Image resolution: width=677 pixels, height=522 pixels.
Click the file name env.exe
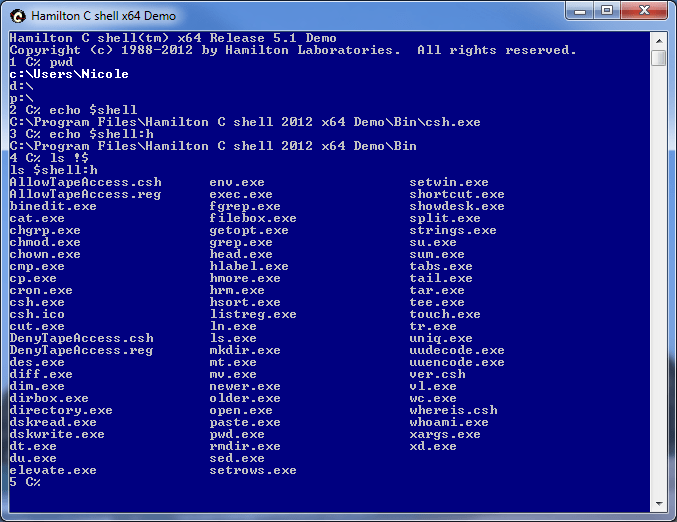[x=237, y=183]
